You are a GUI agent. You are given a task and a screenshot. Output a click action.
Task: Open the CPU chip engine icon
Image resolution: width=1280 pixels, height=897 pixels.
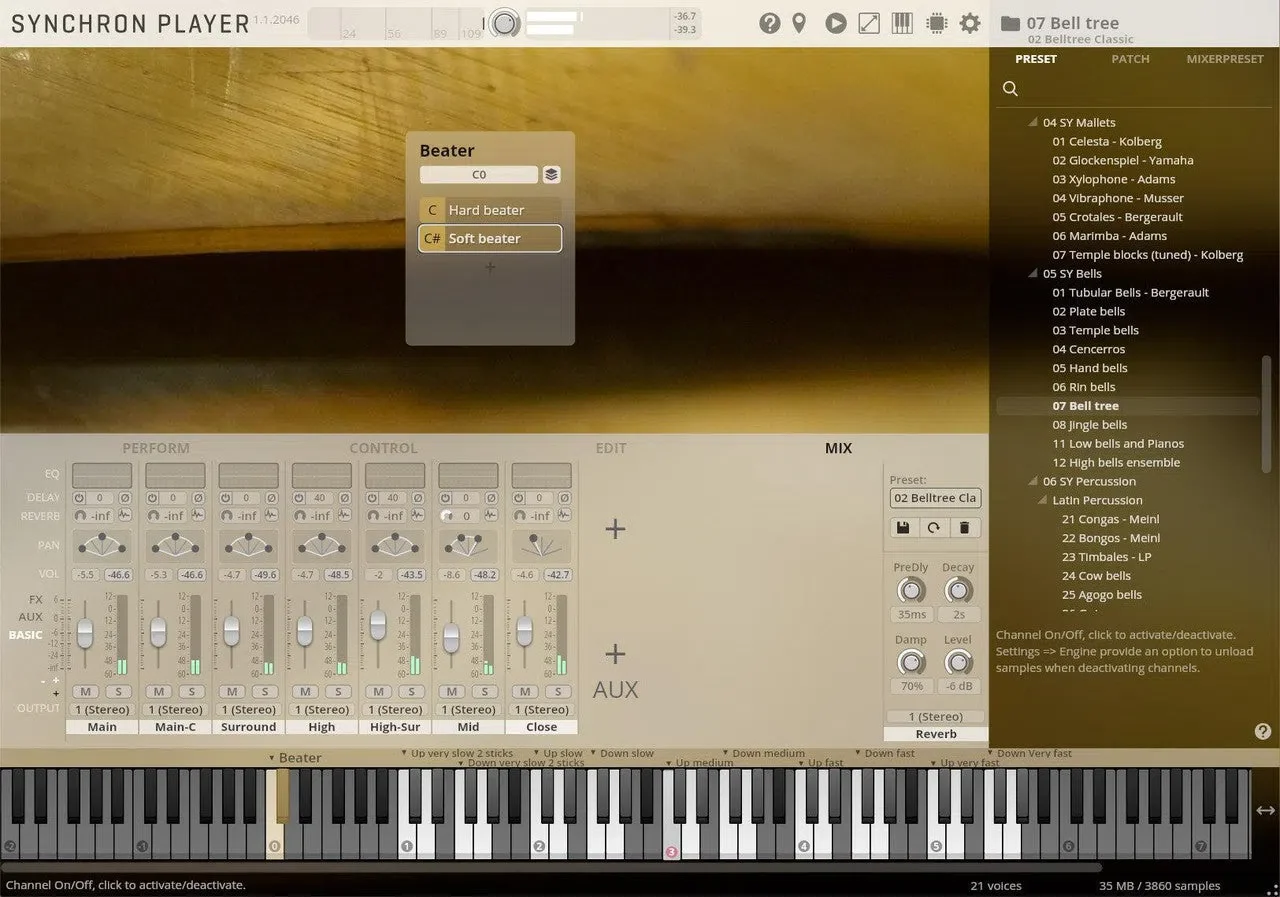coord(936,23)
